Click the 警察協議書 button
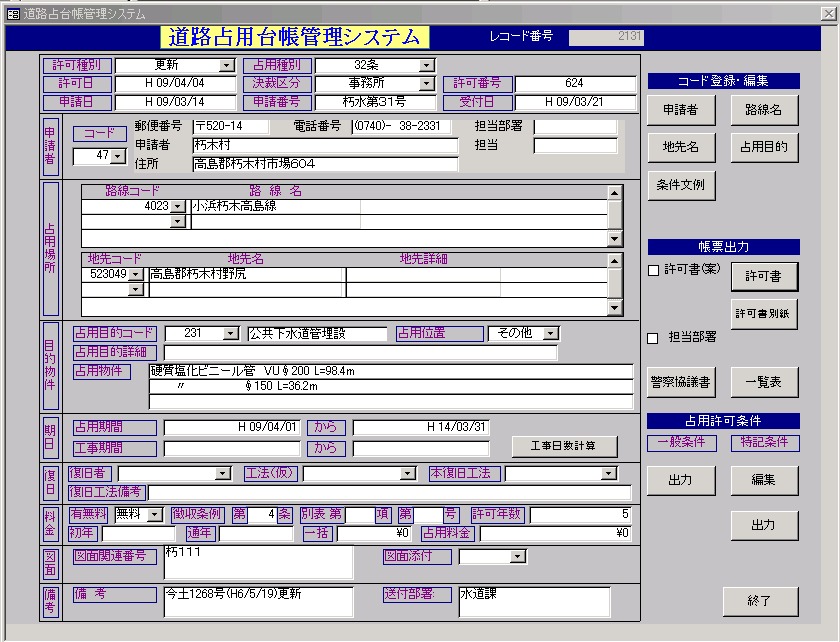 coord(680,381)
